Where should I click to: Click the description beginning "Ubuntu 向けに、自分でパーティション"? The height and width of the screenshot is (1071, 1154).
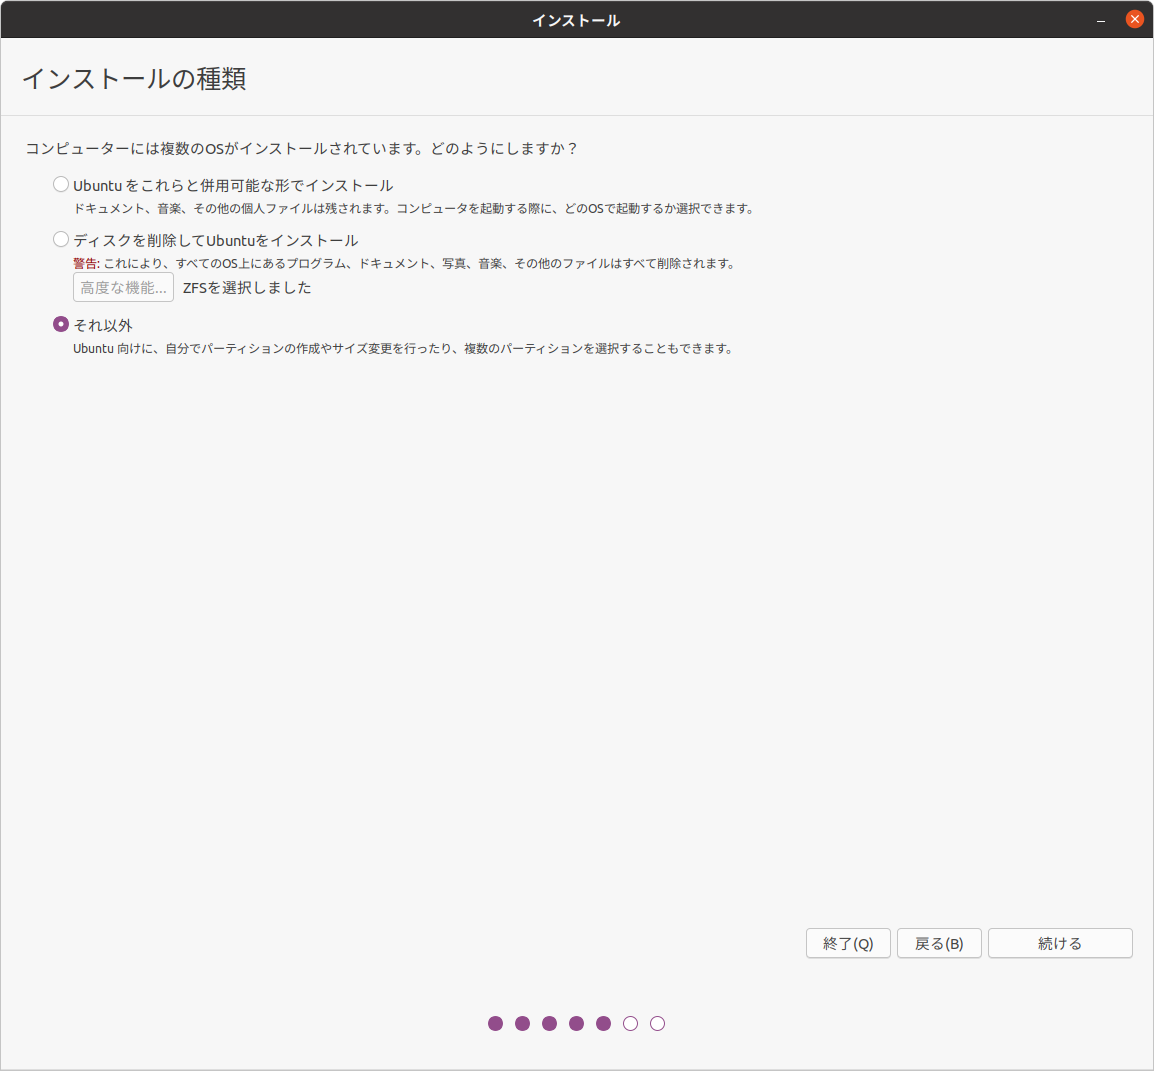[403, 348]
